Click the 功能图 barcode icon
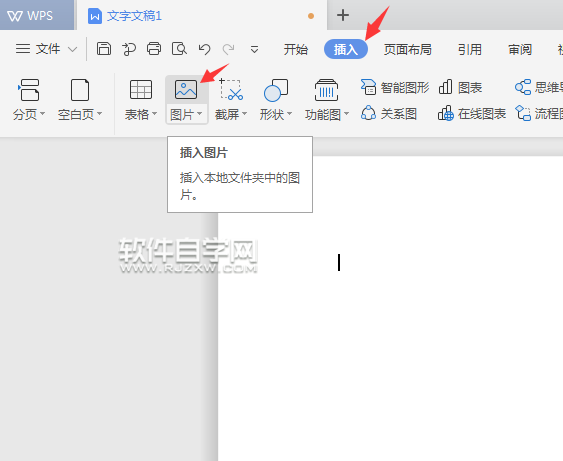The image size is (563, 461). (x=326, y=90)
